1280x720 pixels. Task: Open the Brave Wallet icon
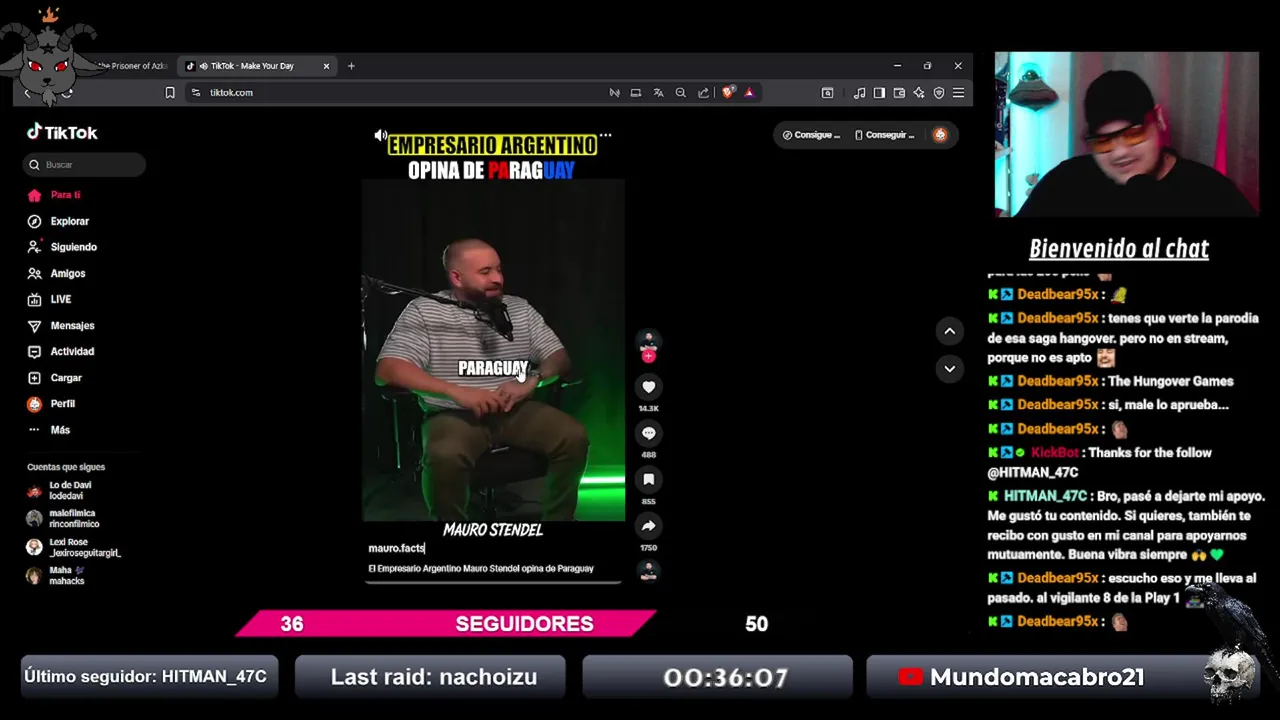(899, 92)
